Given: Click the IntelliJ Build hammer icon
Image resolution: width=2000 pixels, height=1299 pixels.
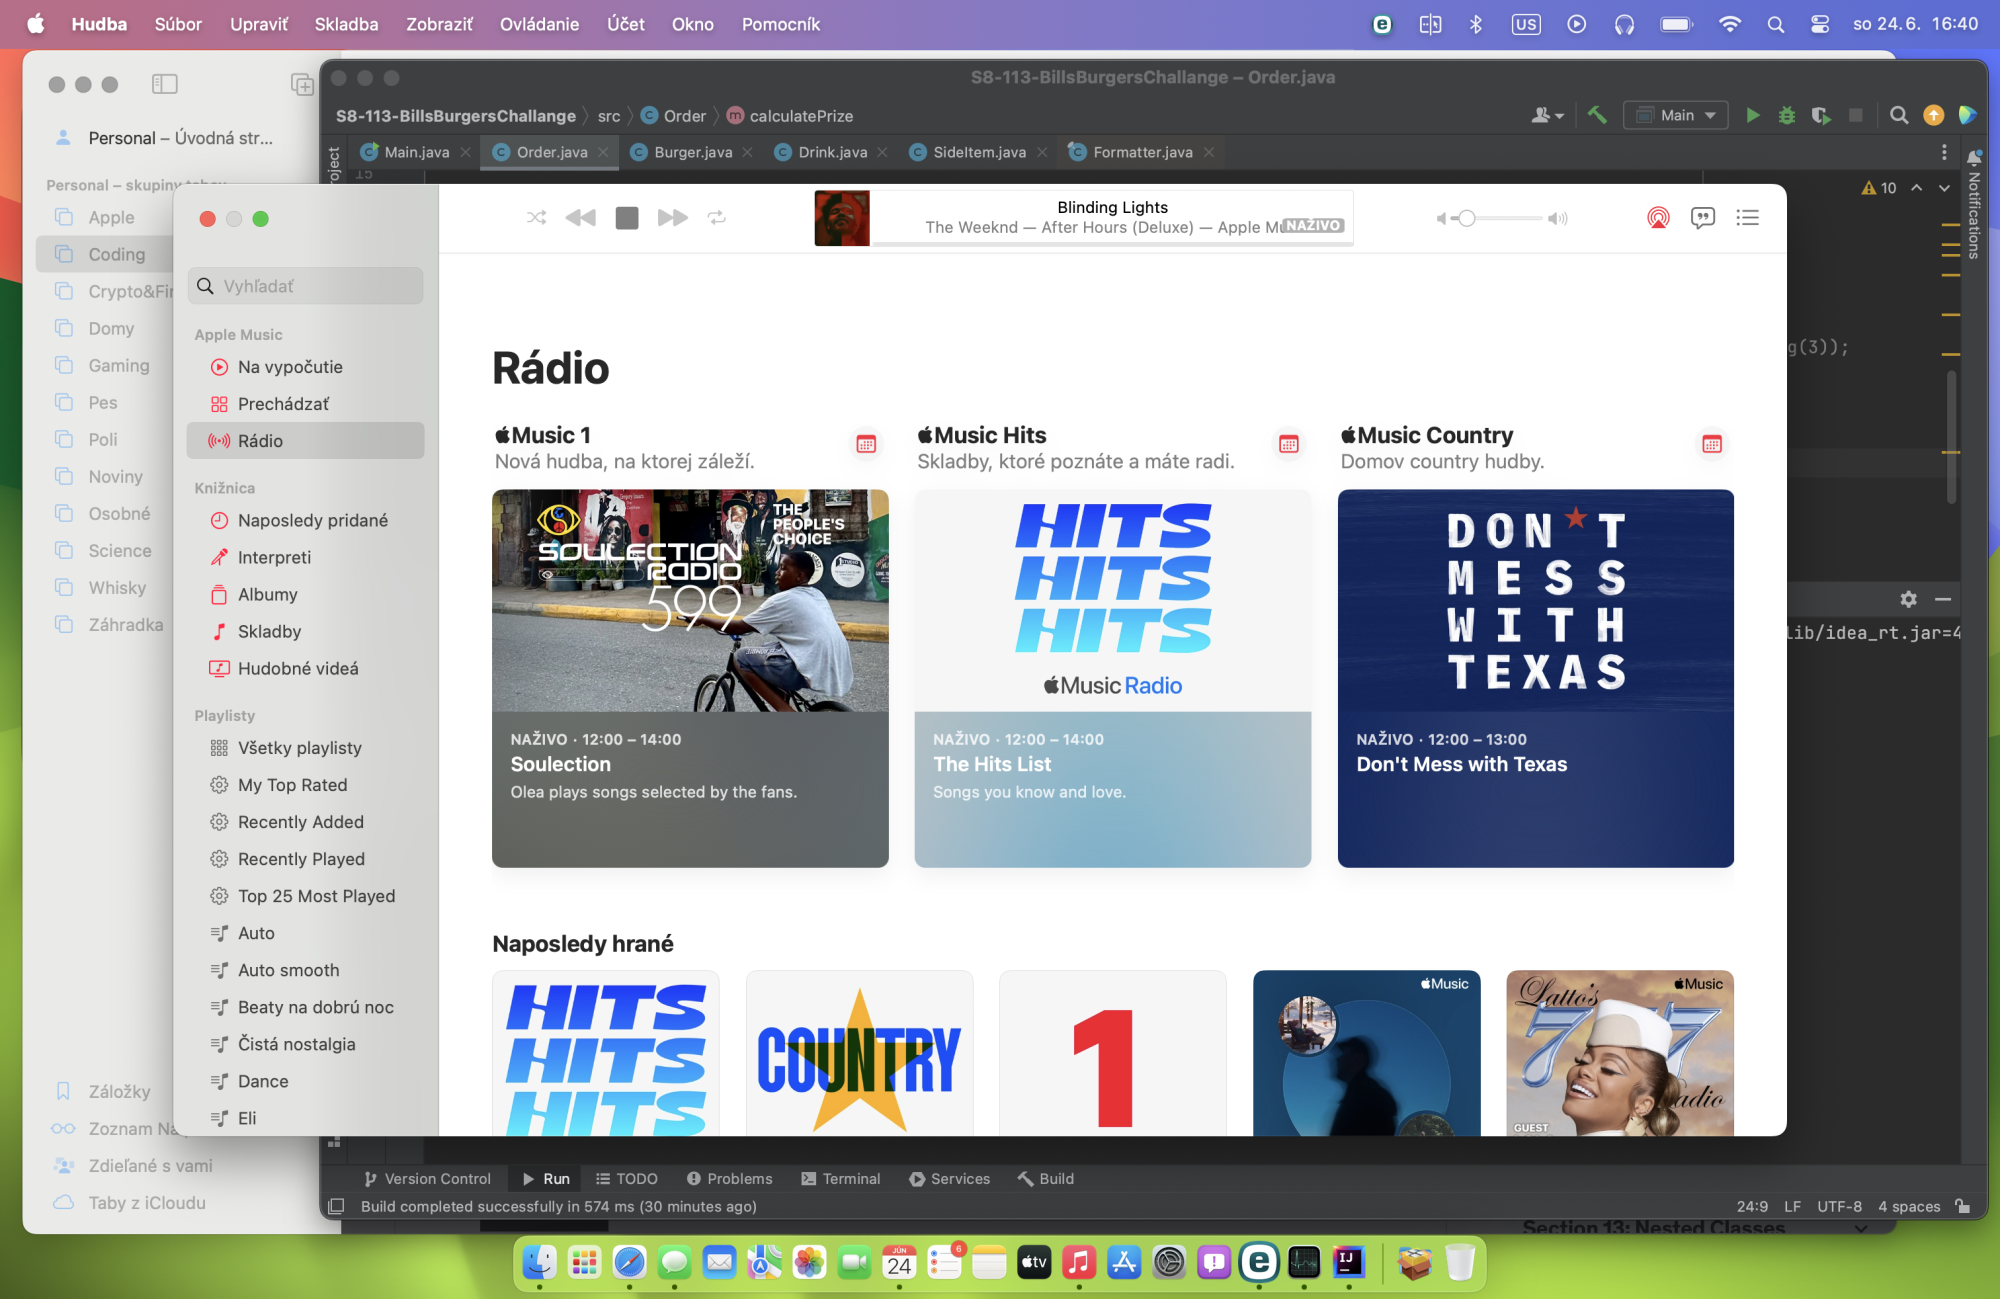Looking at the screenshot, I should tap(1597, 115).
